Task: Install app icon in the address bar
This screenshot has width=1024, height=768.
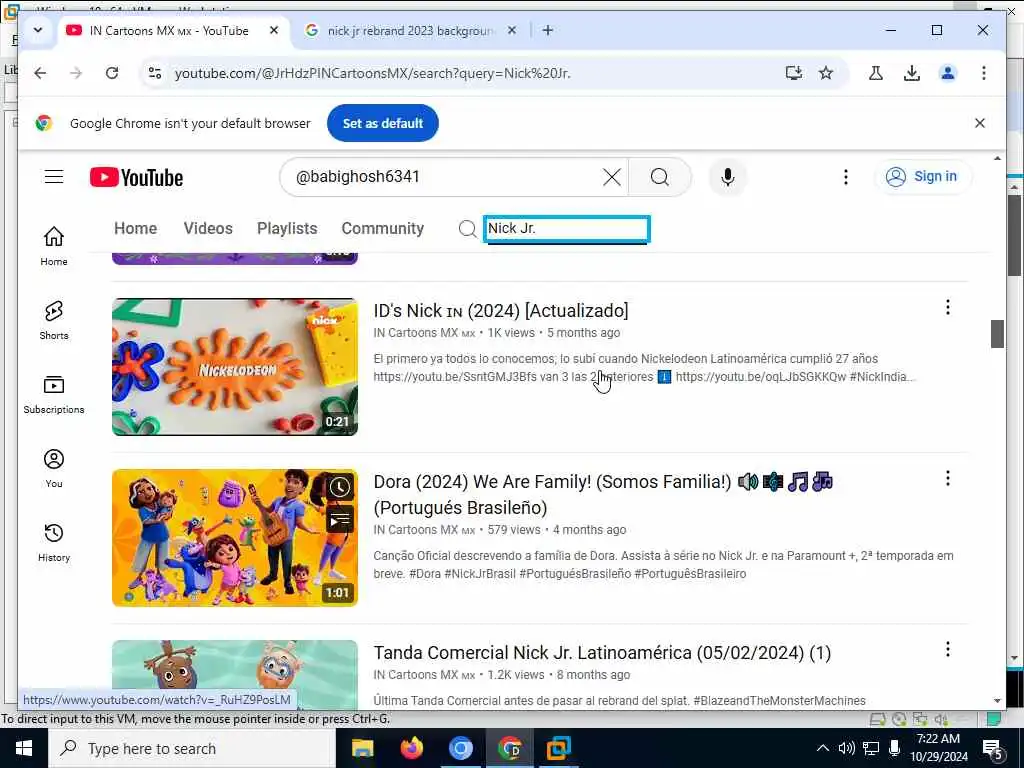Action: click(x=793, y=73)
